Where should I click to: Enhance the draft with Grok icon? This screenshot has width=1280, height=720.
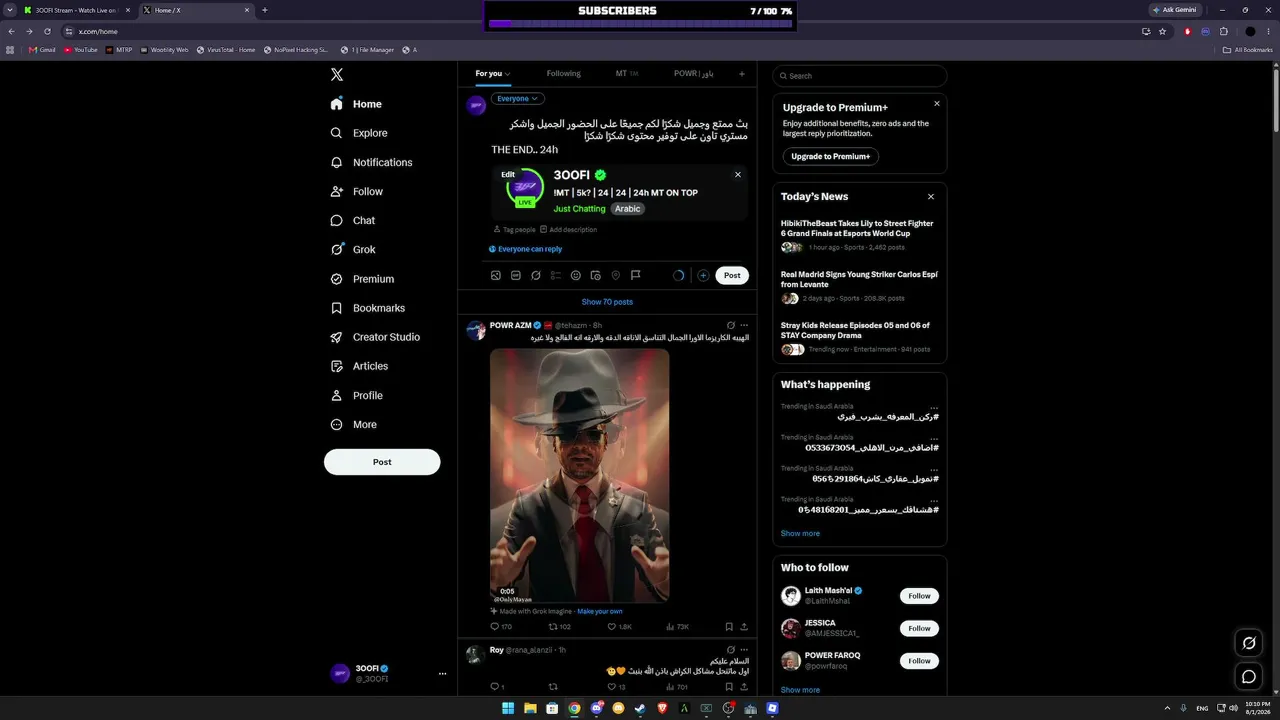pos(536,275)
